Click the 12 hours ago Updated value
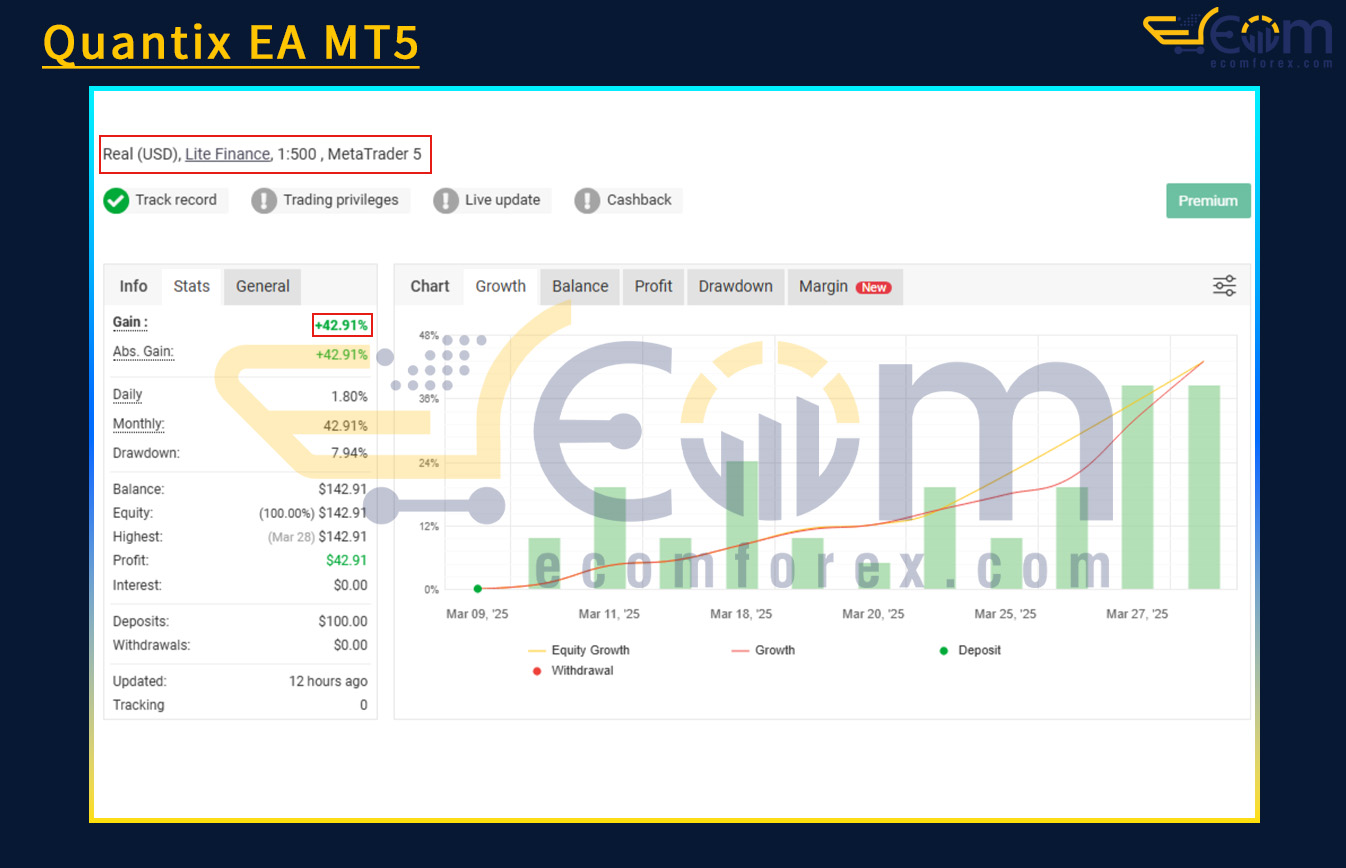 coord(328,681)
